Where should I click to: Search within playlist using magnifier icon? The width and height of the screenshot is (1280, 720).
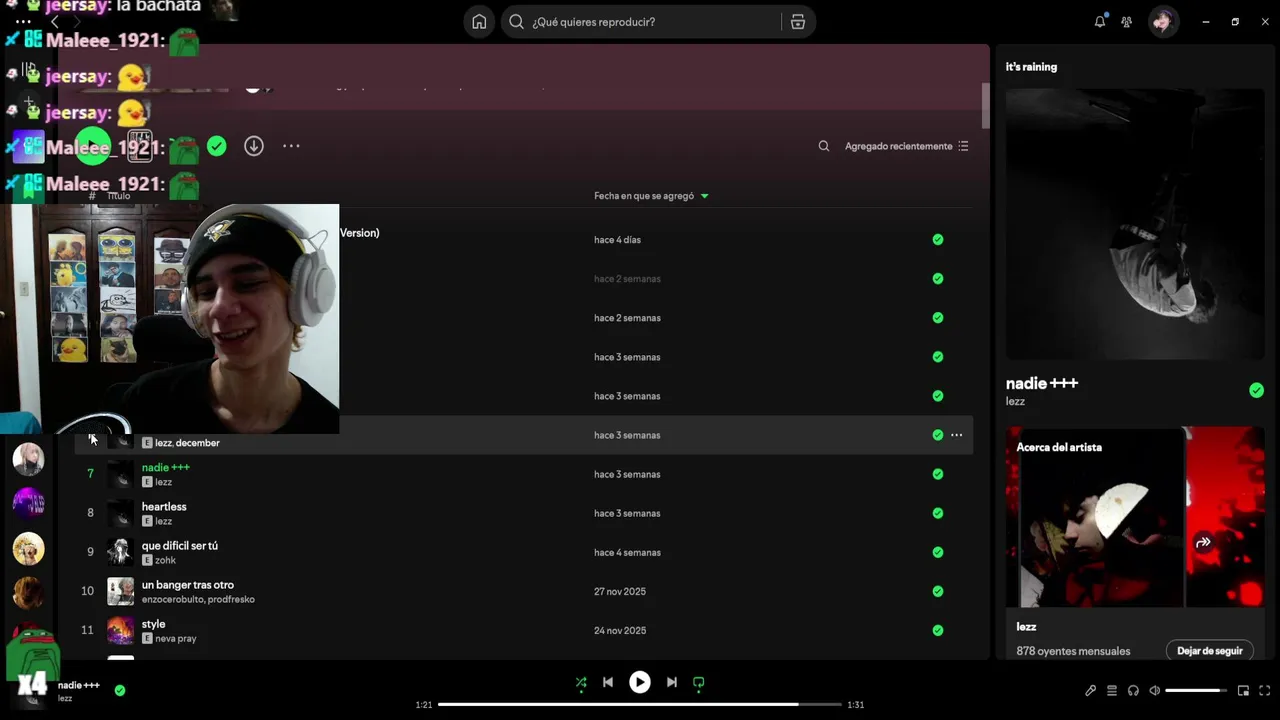824,146
